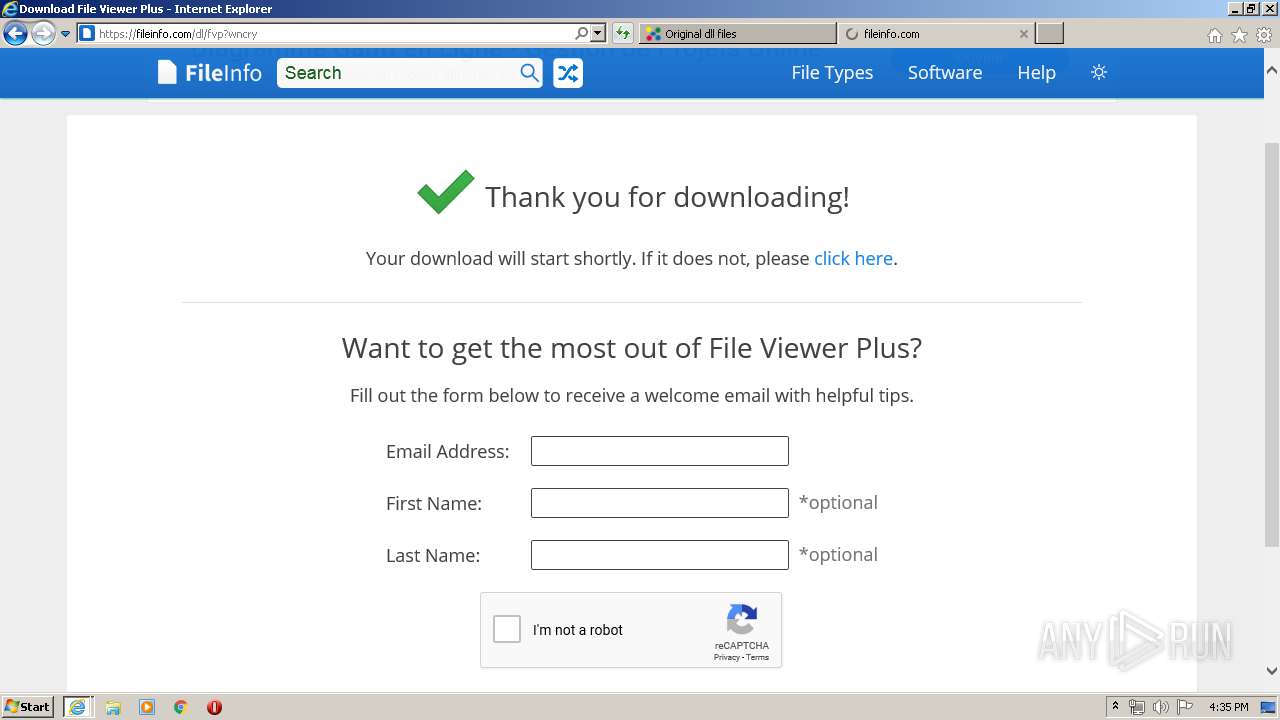The width and height of the screenshot is (1280, 720).
Task: Open the recent pages dropdown arrow
Action: [x=66, y=33]
